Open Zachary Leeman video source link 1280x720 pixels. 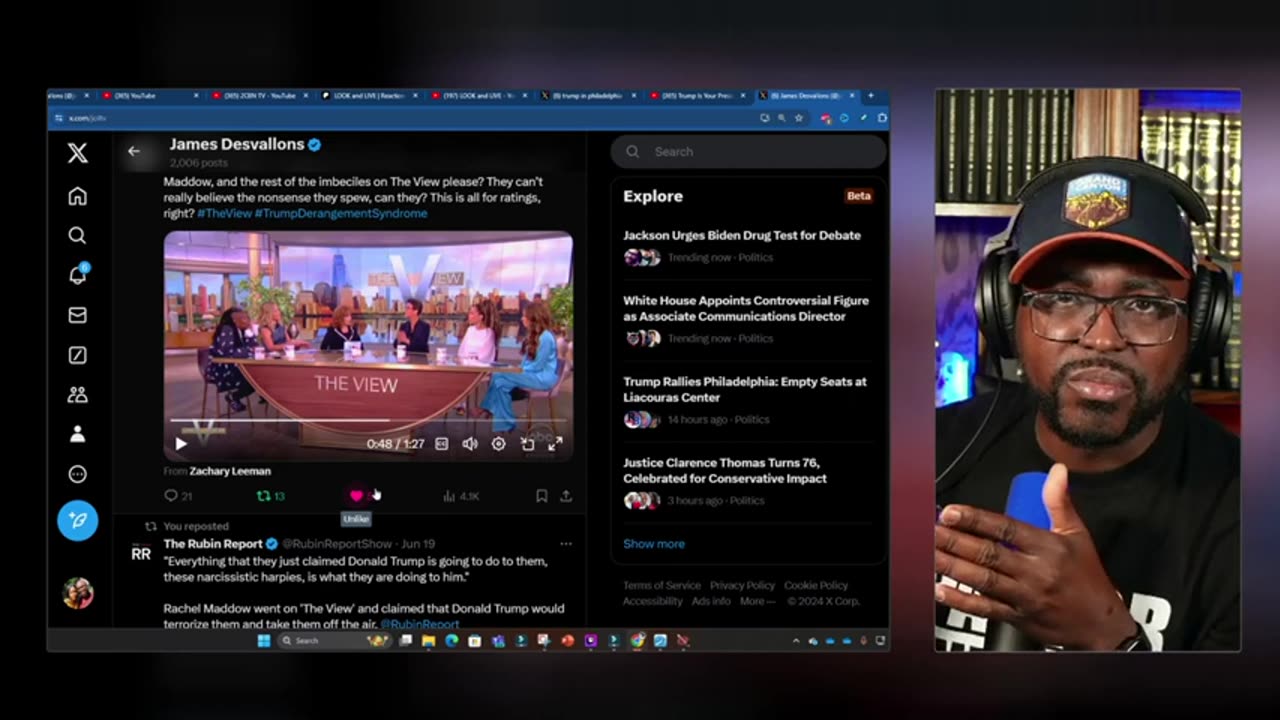(x=230, y=471)
